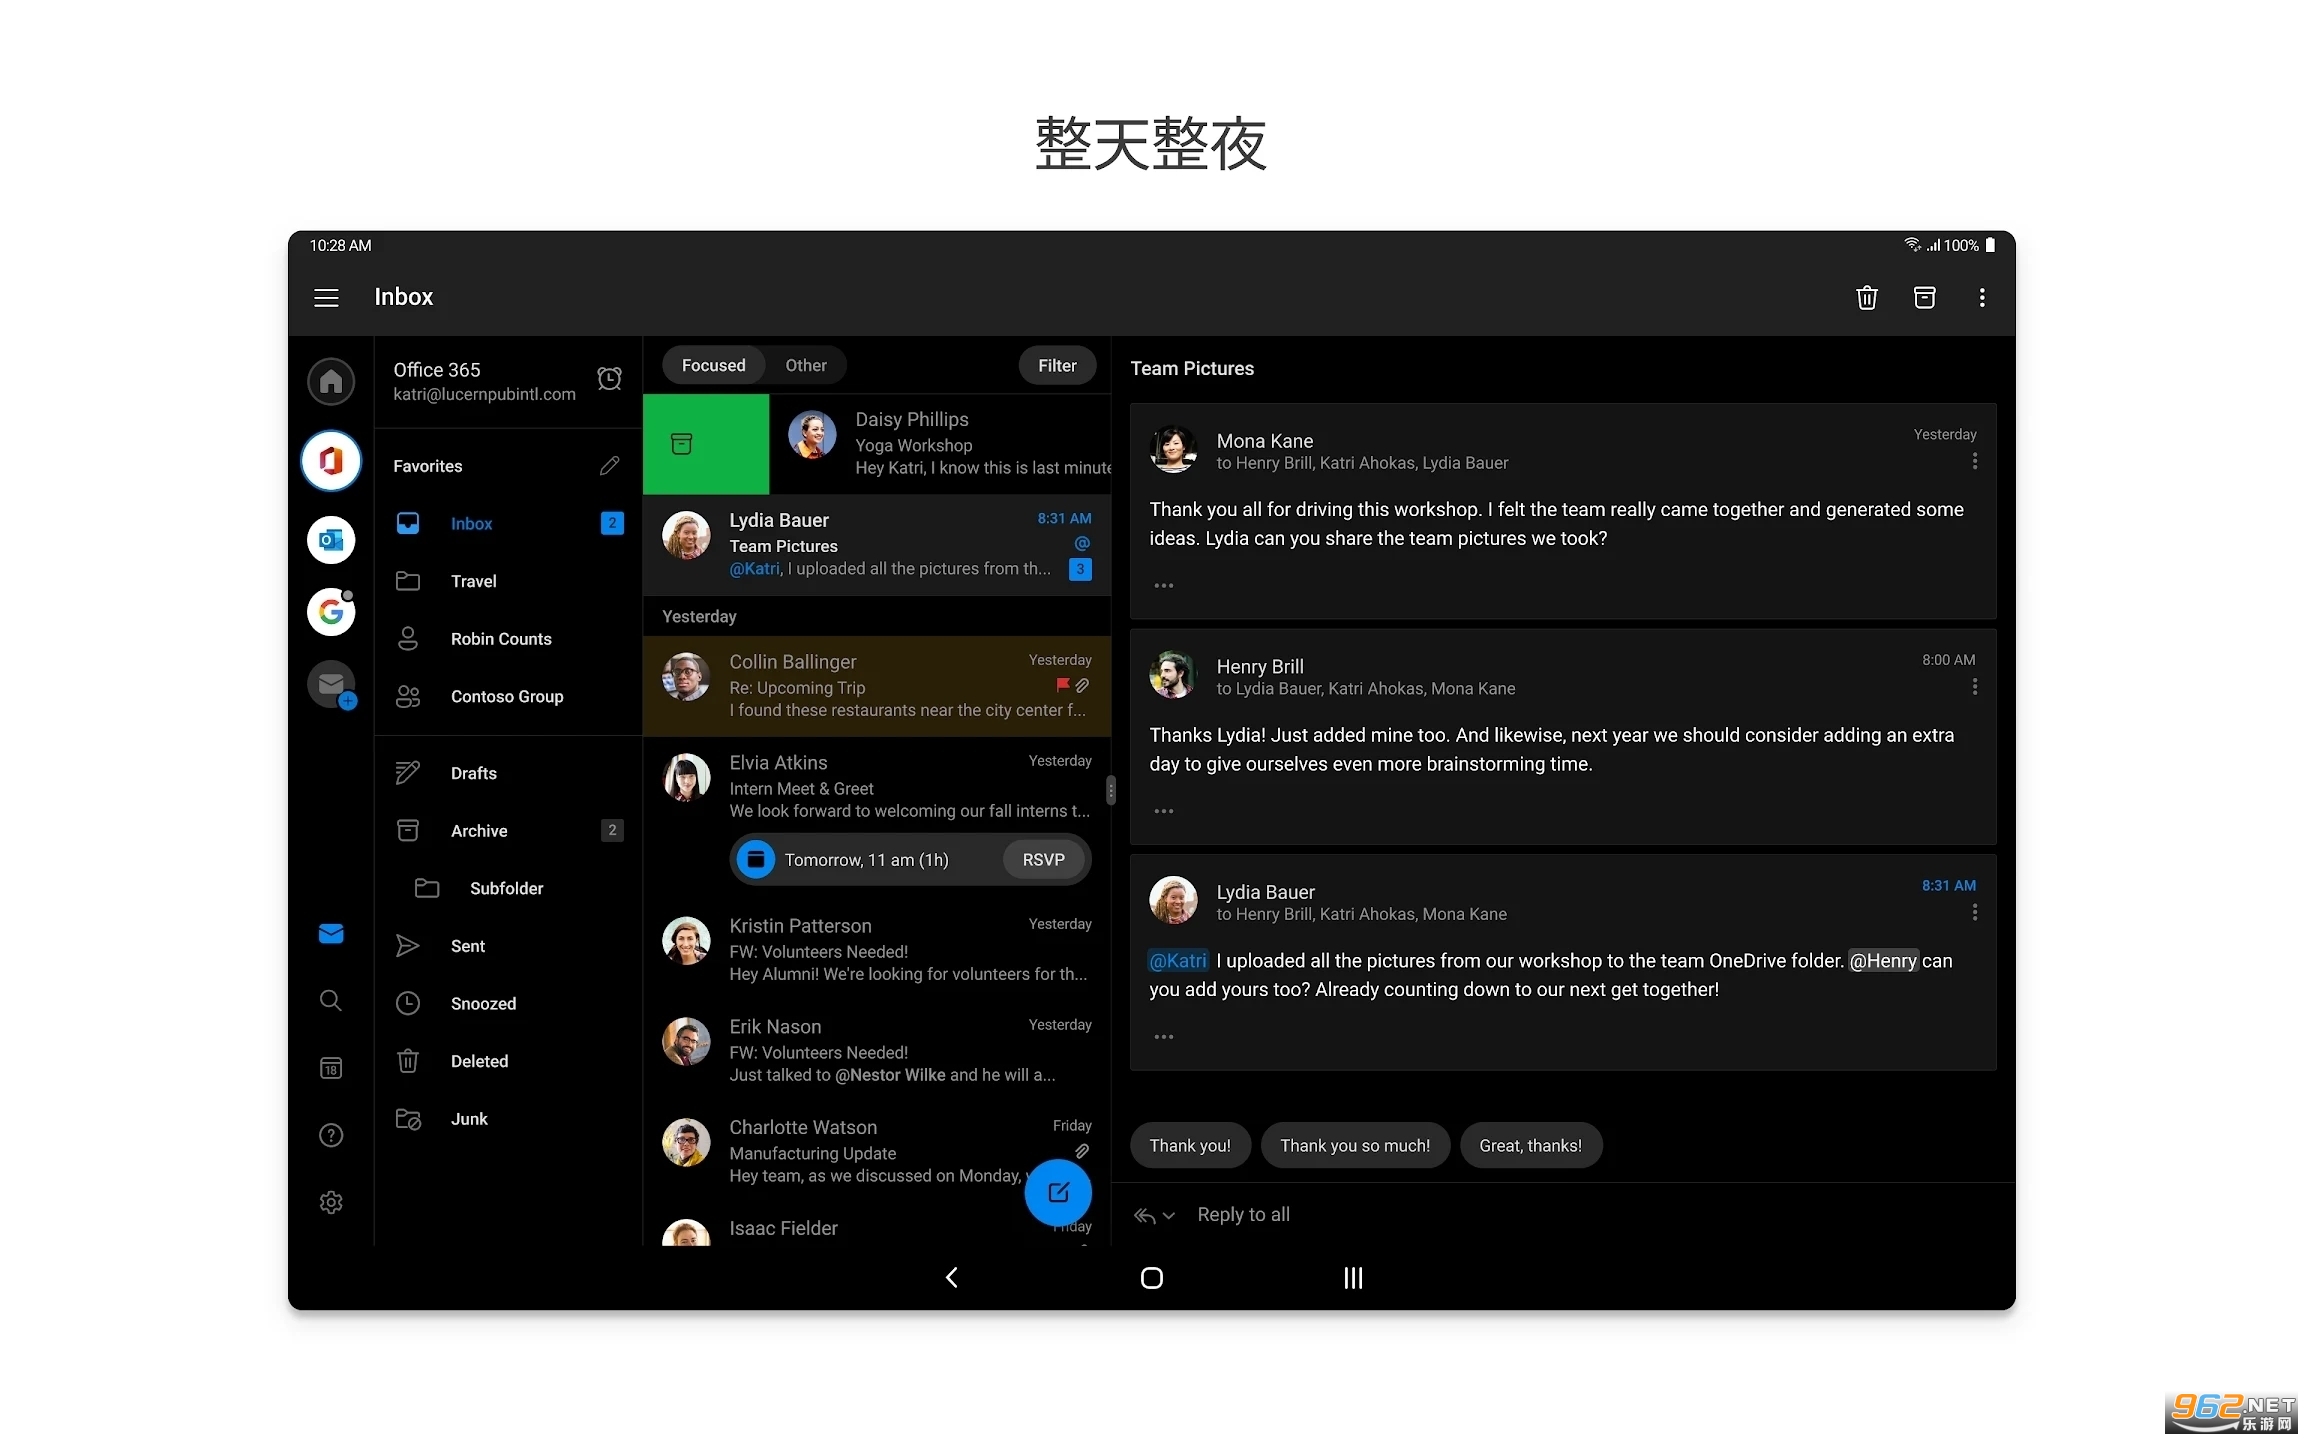Viewport: 2304px width, 1440px height.
Task: Send quick reply "Great, thanks!"
Action: (x=1530, y=1146)
